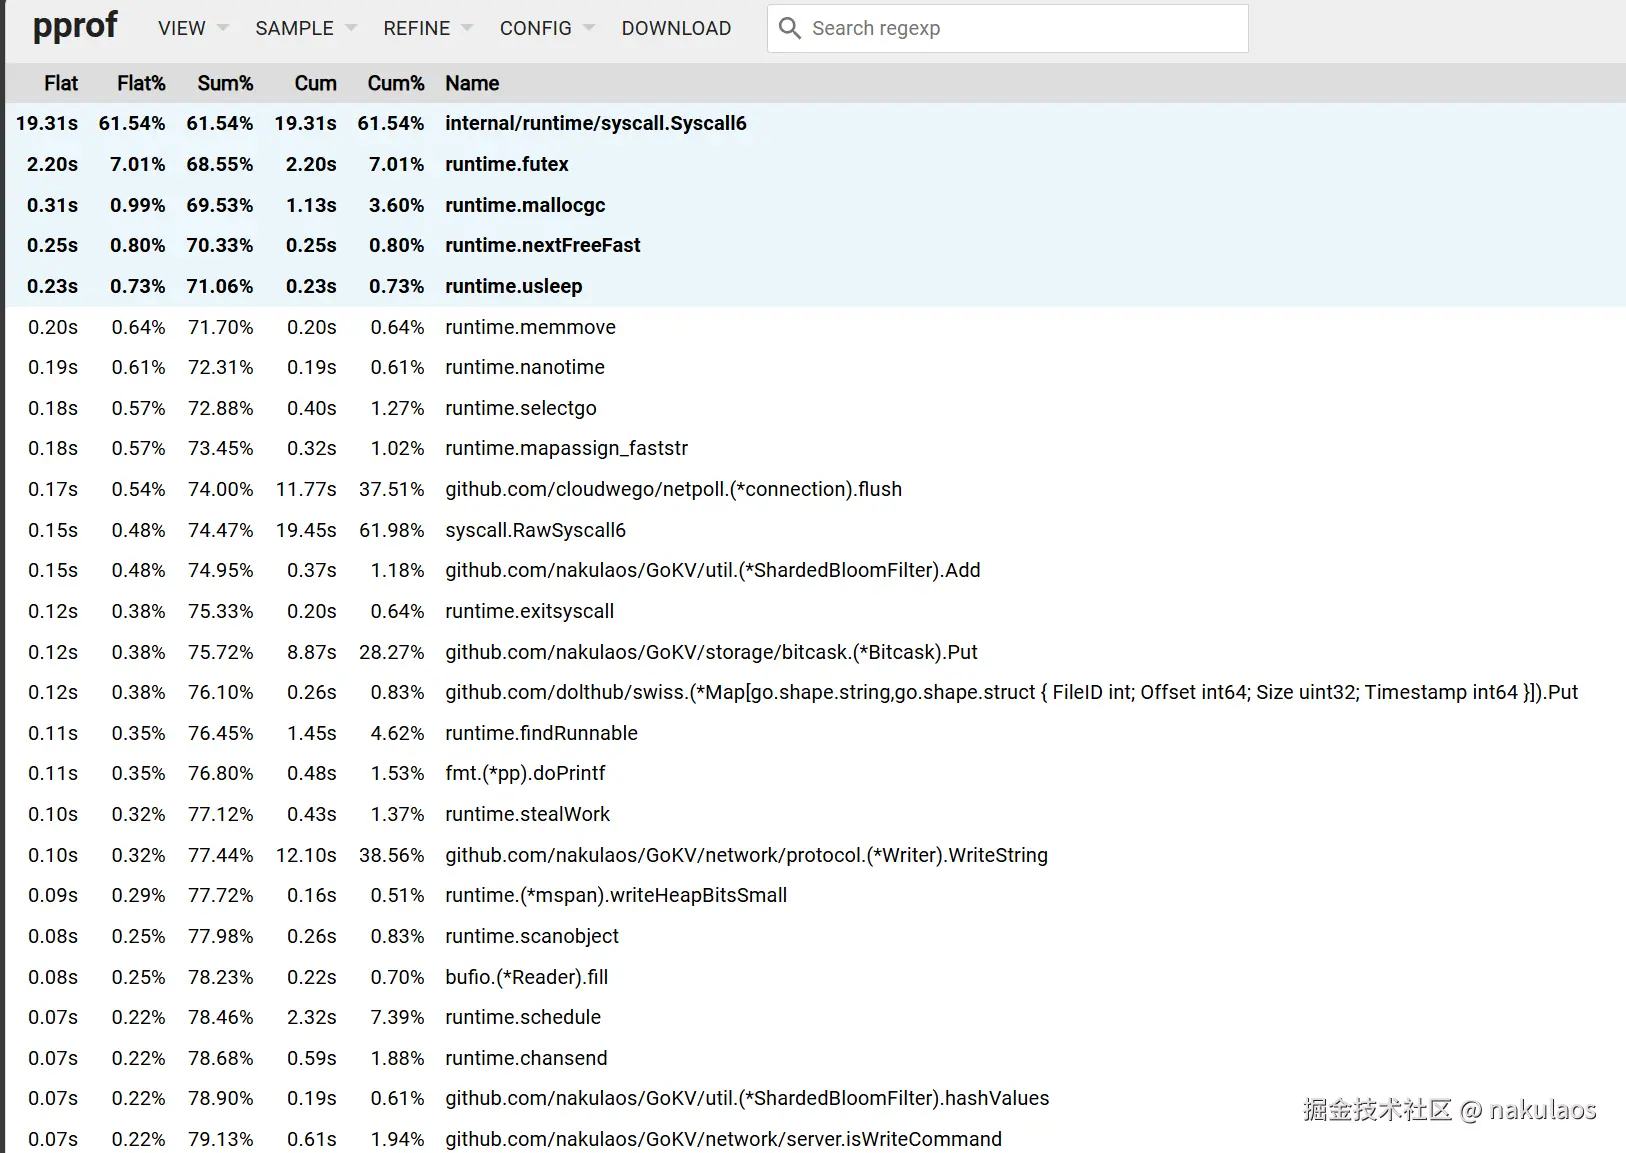This screenshot has height=1153, width=1626.
Task: Select the Bitcask Put function row
Action: point(711,652)
